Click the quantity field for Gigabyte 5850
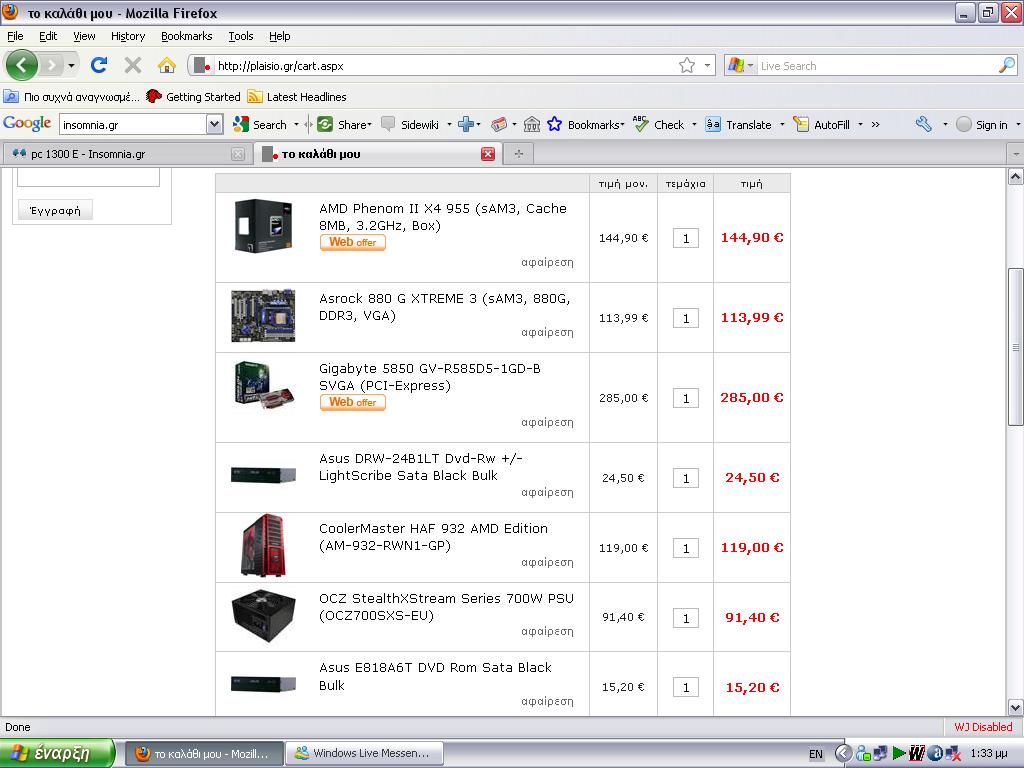 click(x=686, y=398)
